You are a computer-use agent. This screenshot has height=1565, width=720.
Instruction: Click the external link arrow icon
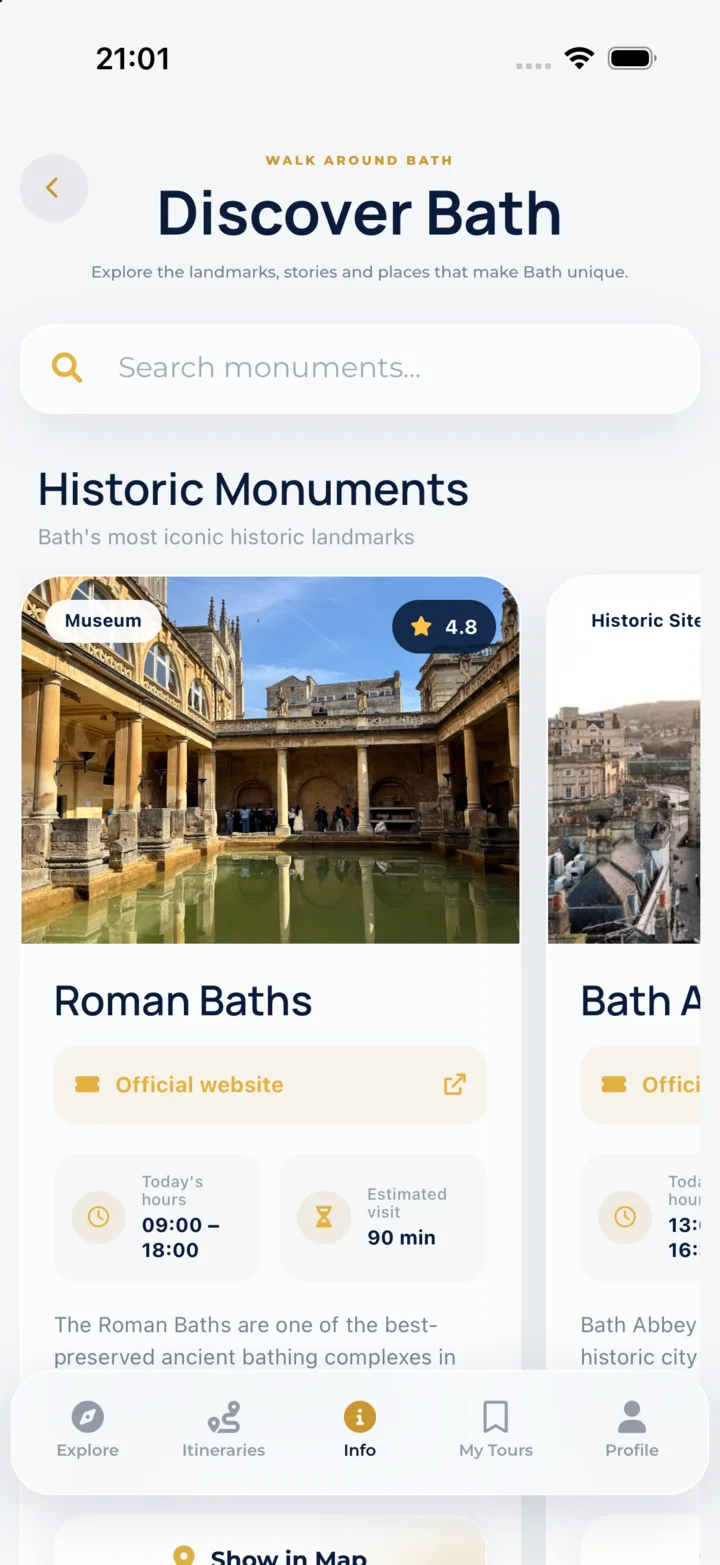tap(455, 1084)
